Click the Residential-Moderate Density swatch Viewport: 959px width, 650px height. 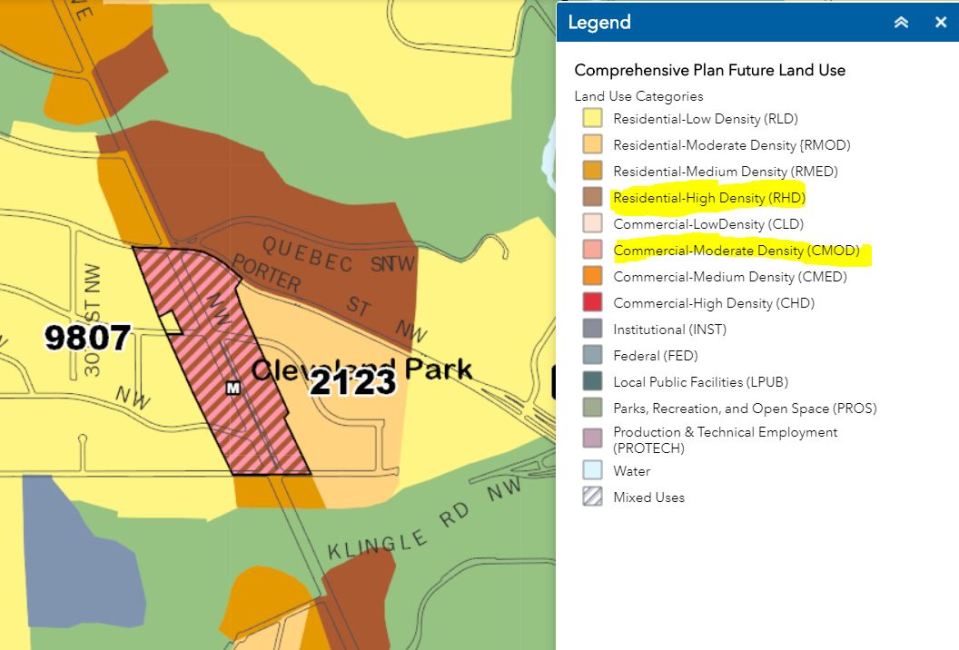(x=592, y=145)
